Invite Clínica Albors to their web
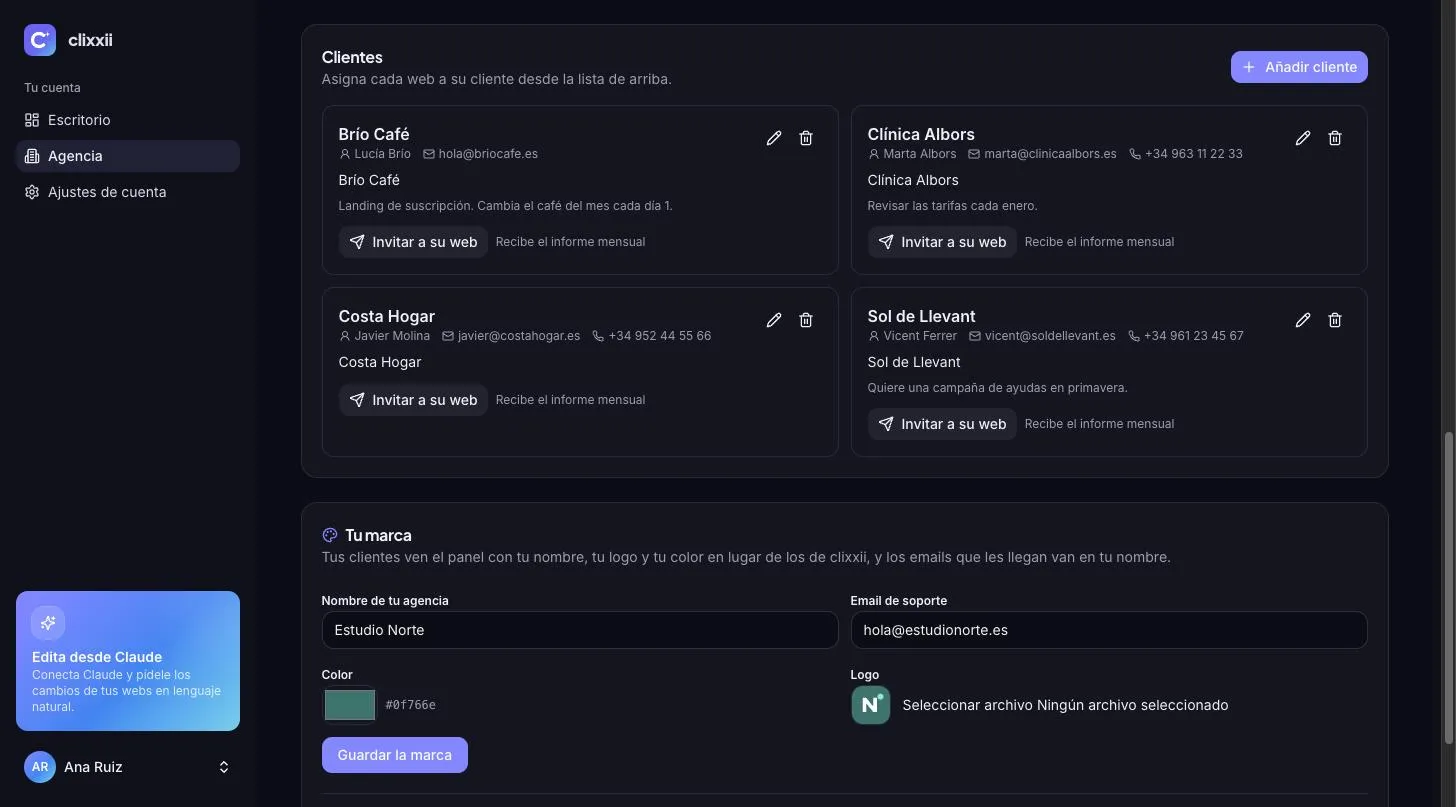The image size is (1456, 807). click(942, 242)
